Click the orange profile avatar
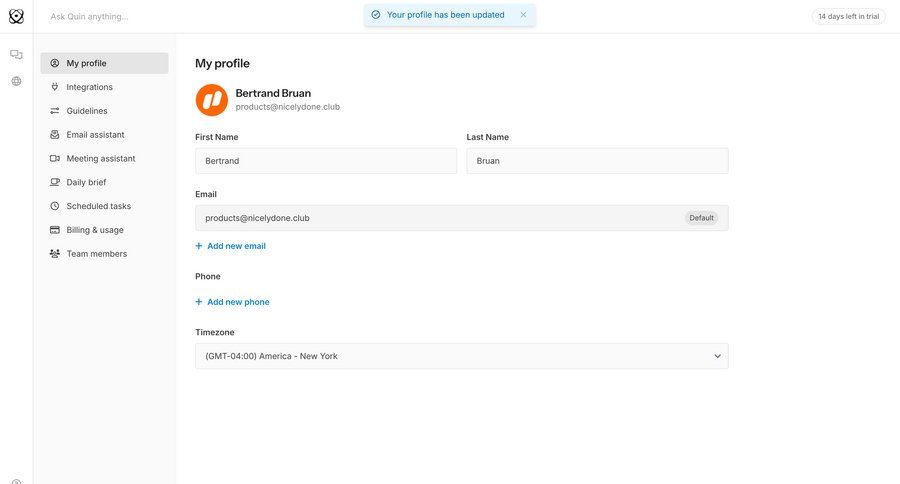900x484 pixels. pos(211,100)
